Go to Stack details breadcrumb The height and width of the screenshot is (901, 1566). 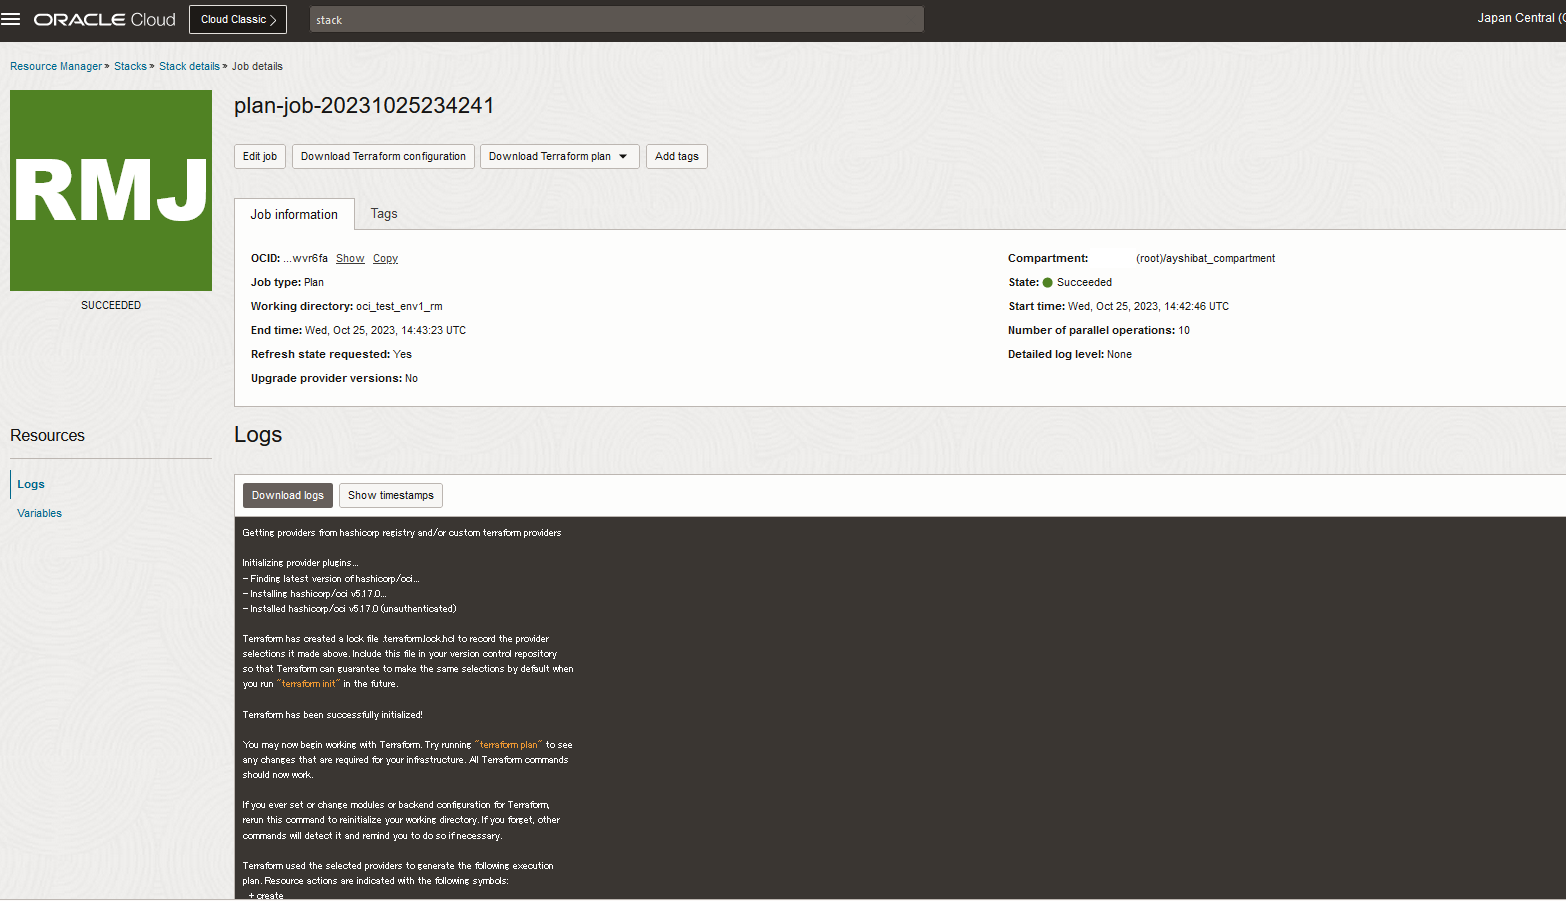[189, 66]
